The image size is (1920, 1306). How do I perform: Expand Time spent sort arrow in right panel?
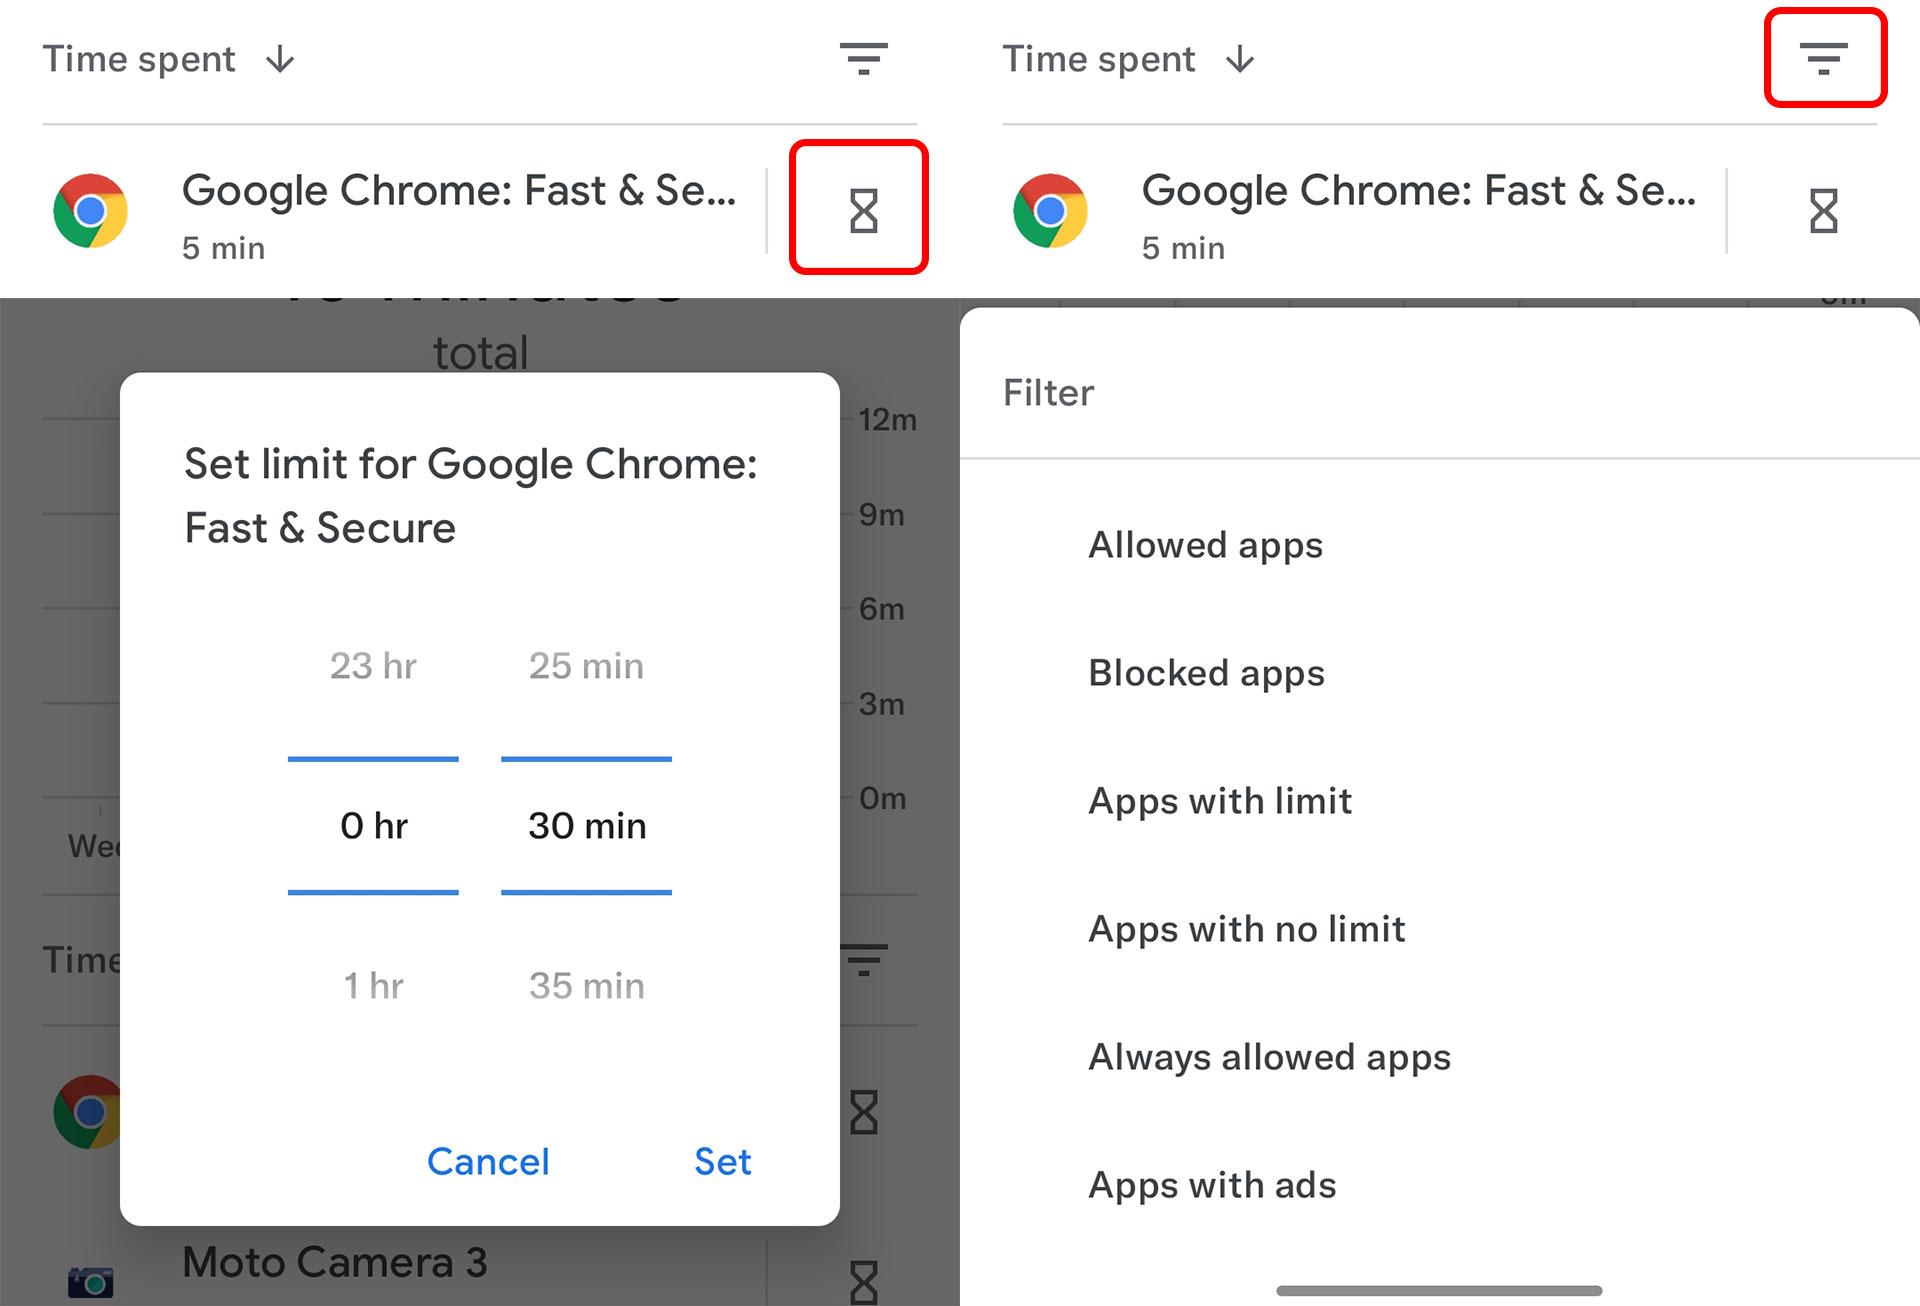click(1240, 59)
